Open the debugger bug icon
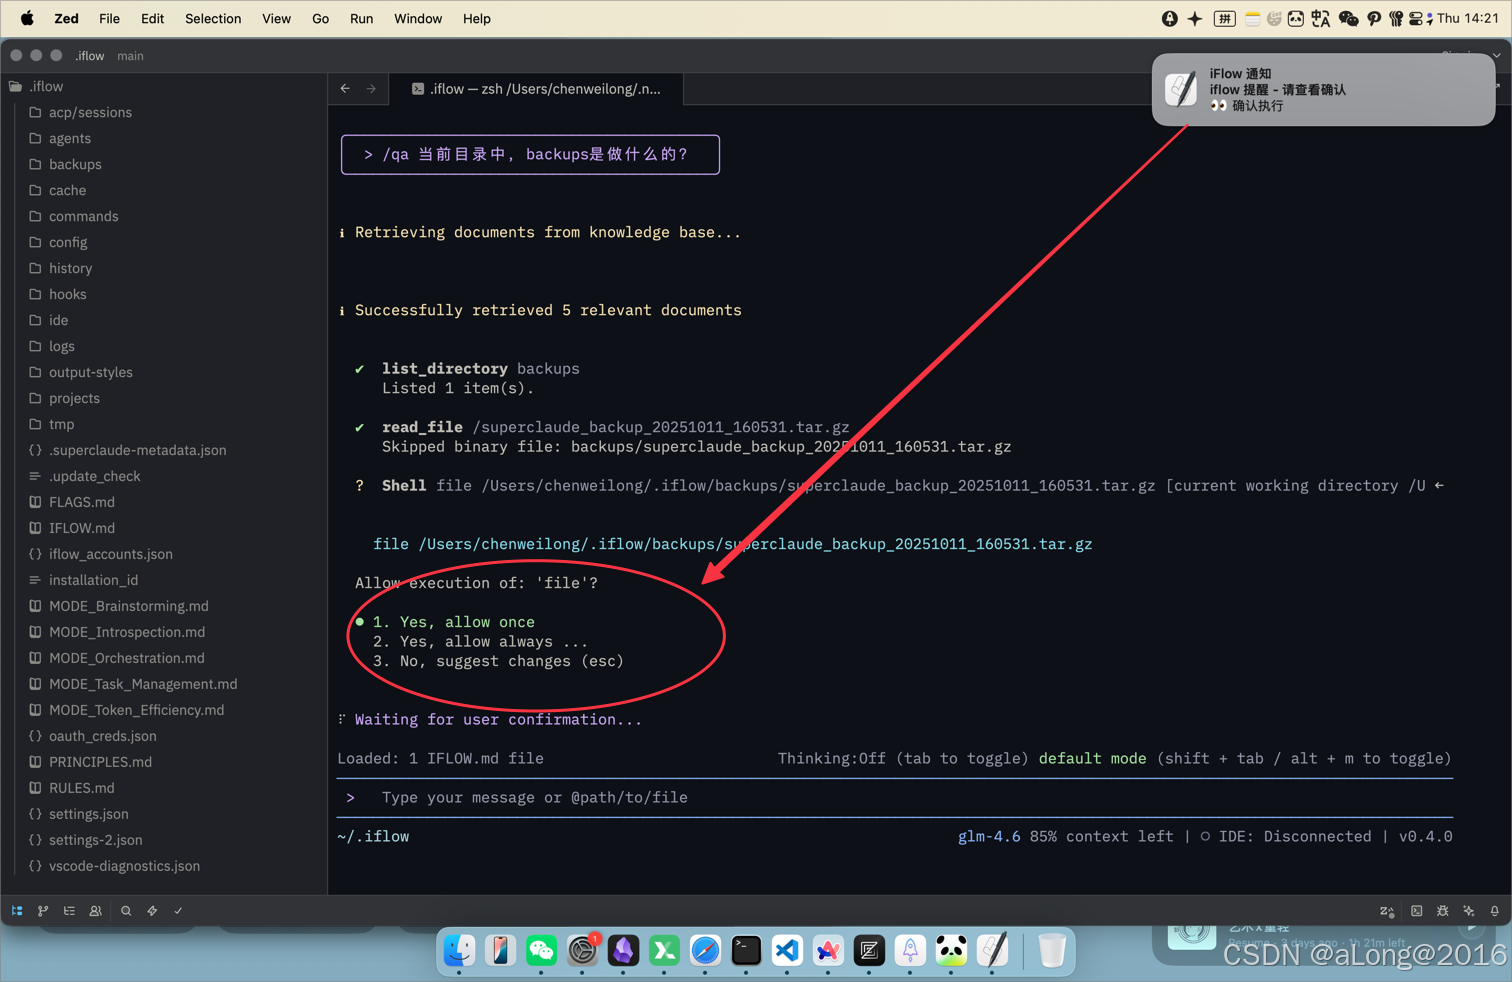Viewport: 1512px width, 982px height. pos(1443,911)
